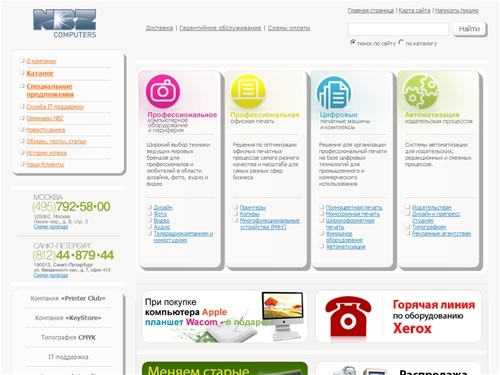The height and width of the screenshot is (375, 500).
Task: Open 'О компании' in the sidebar menu
Action: [41, 61]
